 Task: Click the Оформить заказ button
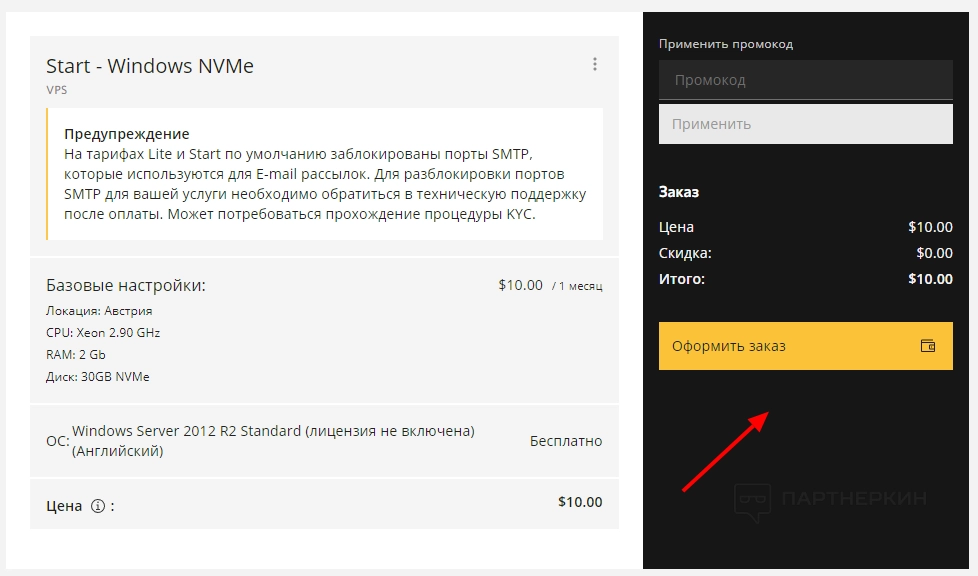(x=805, y=346)
